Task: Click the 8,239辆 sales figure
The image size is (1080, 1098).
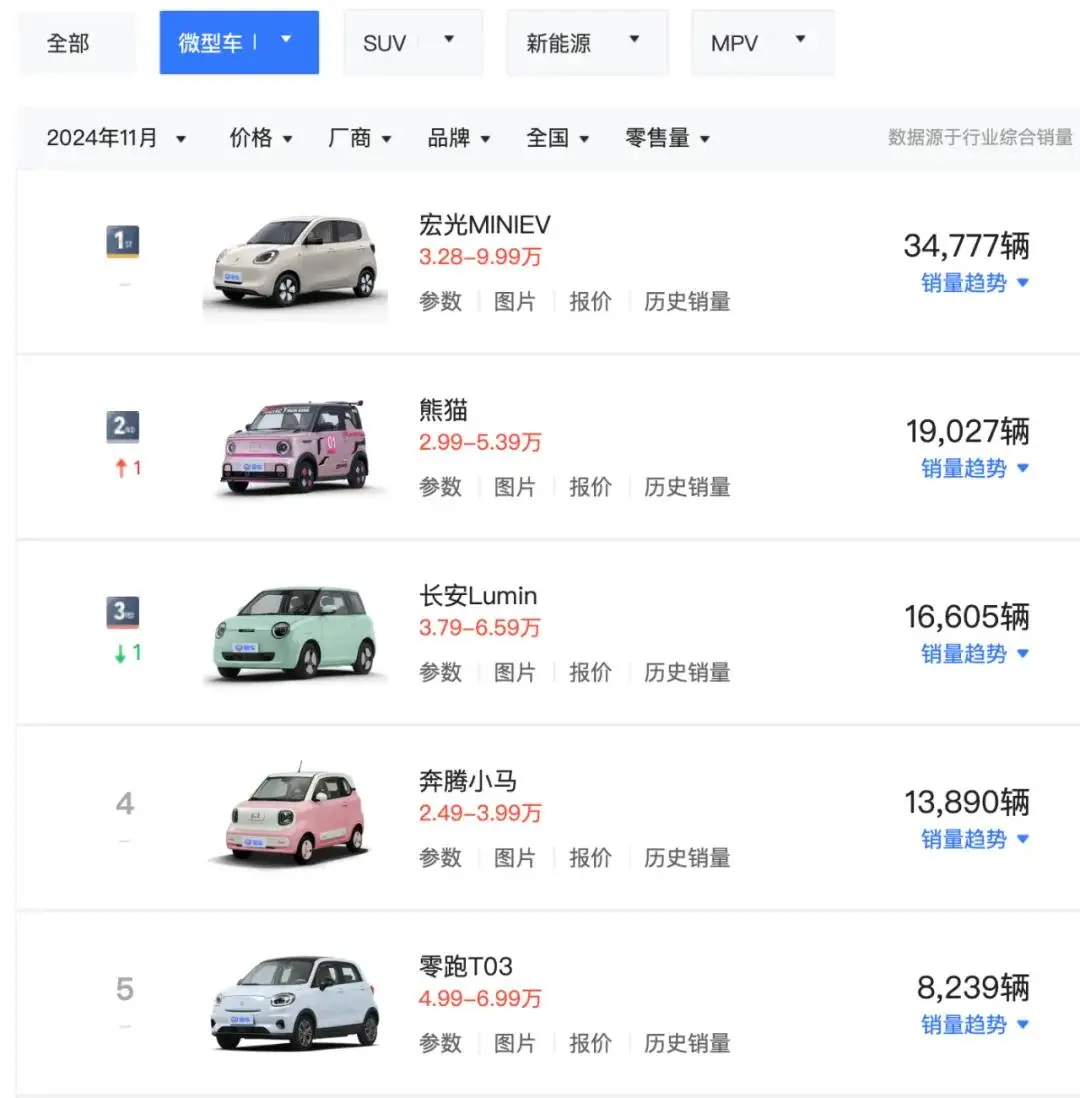Action: coord(974,988)
